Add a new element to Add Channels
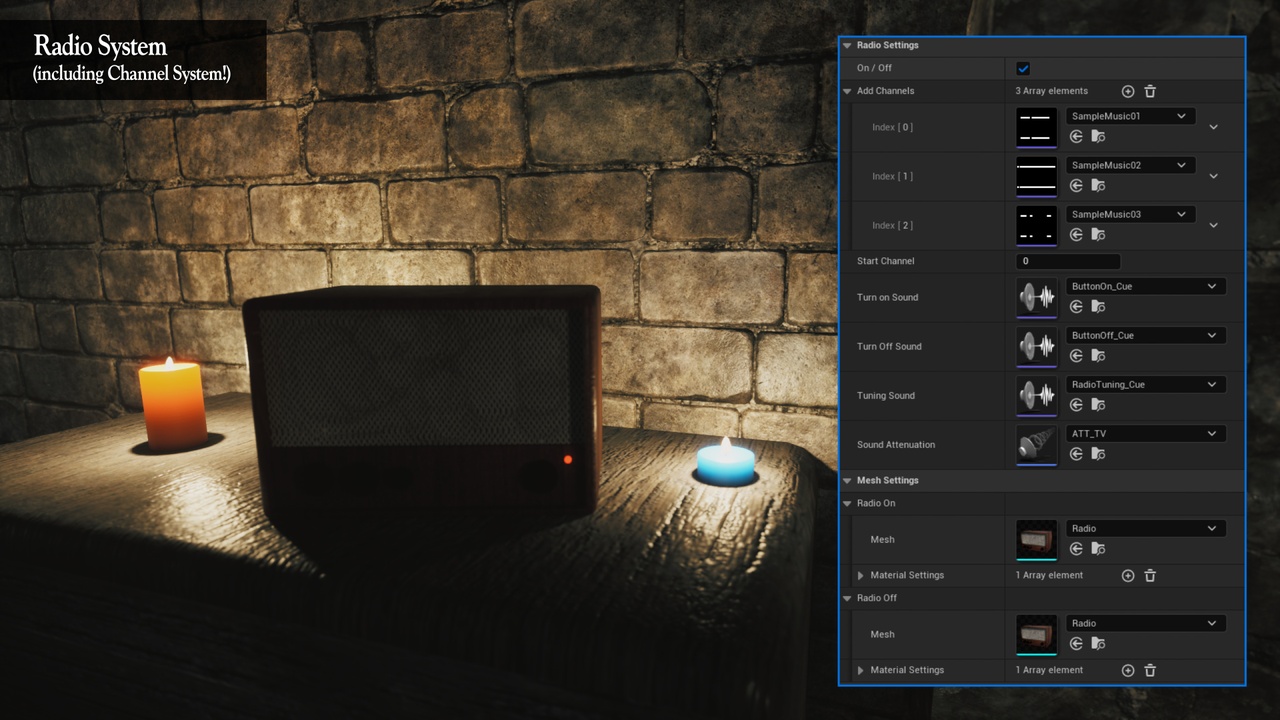Screen dimensions: 1280x720 pos(1127,91)
